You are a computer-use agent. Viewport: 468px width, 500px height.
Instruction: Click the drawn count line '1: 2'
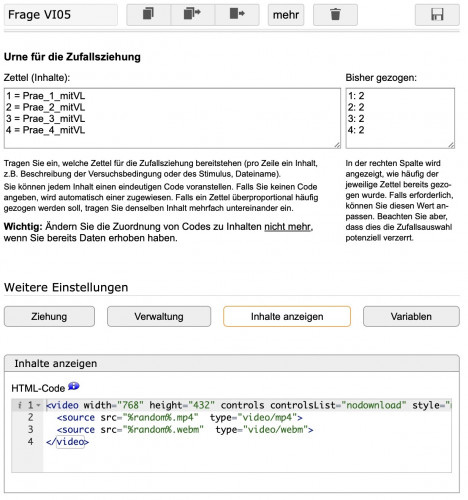356,96
